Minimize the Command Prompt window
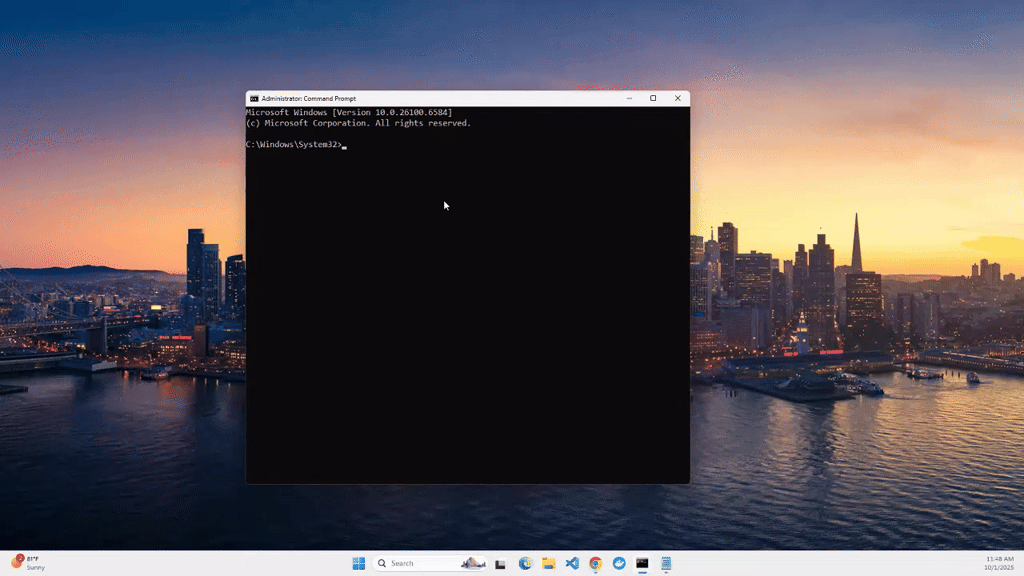The width and height of the screenshot is (1024, 576). point(629,99)
